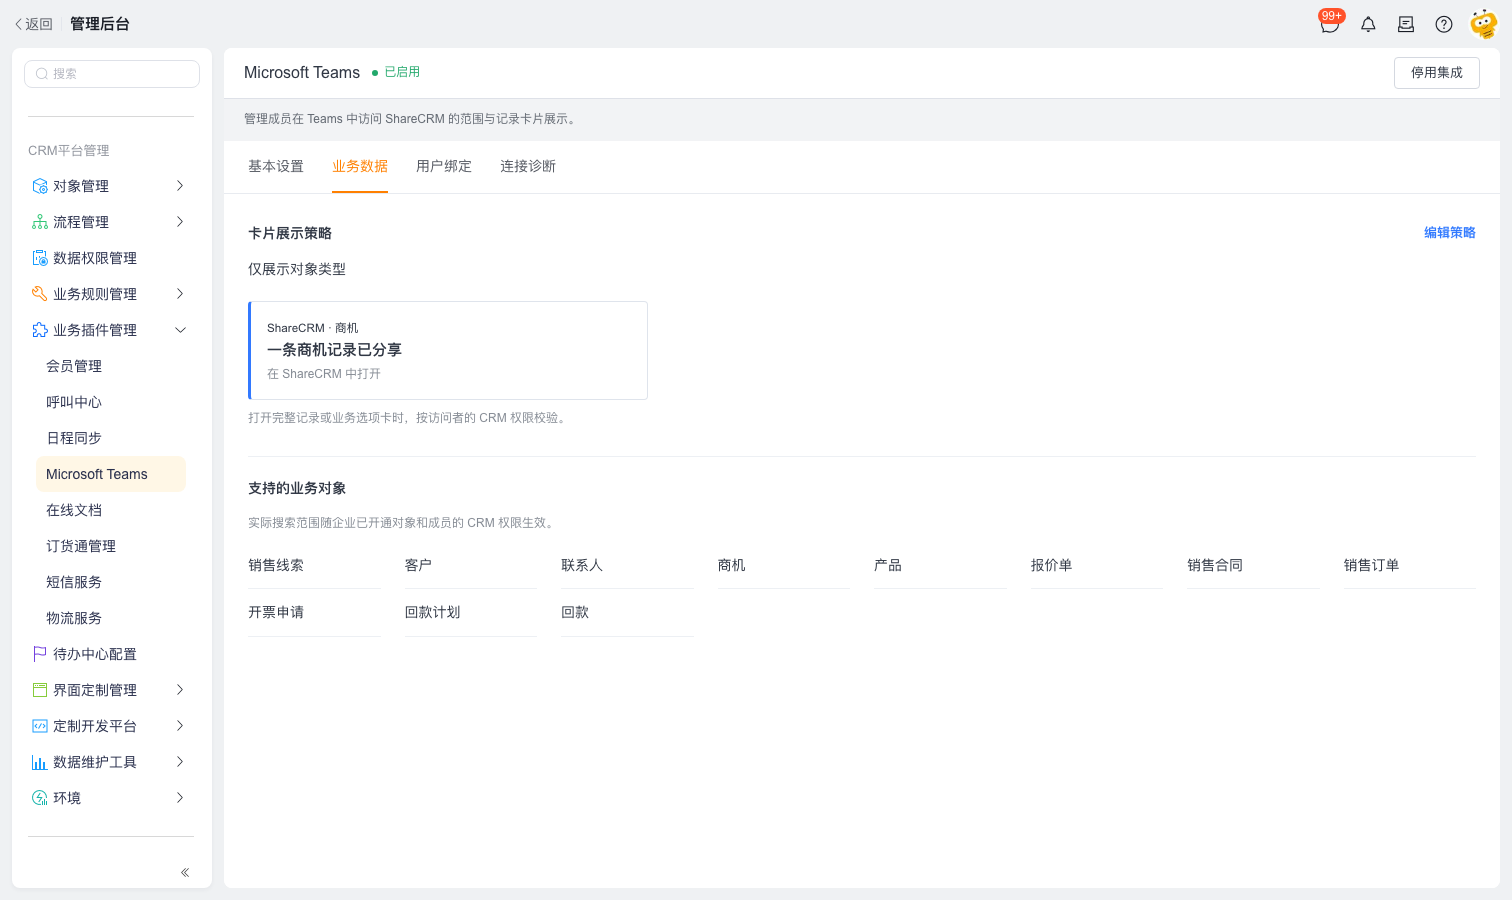Click the 仅展示对象类型 policy text
Screen dimensions: 1512x900
(297, 269)
